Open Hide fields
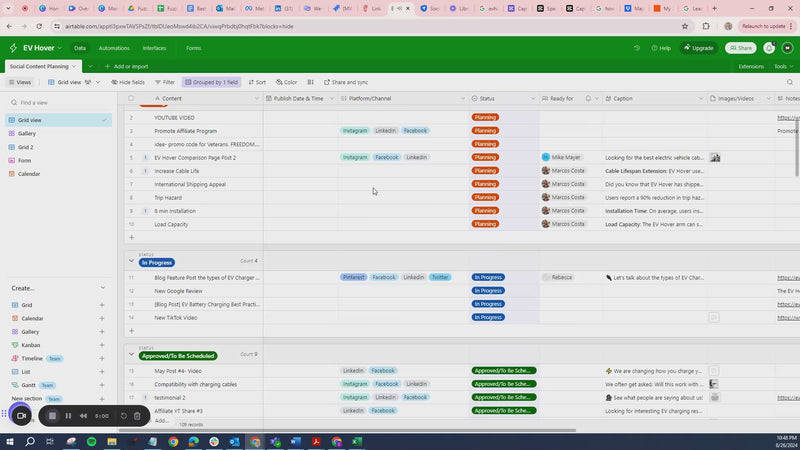 pyautogui.click(x=128, y=82)
